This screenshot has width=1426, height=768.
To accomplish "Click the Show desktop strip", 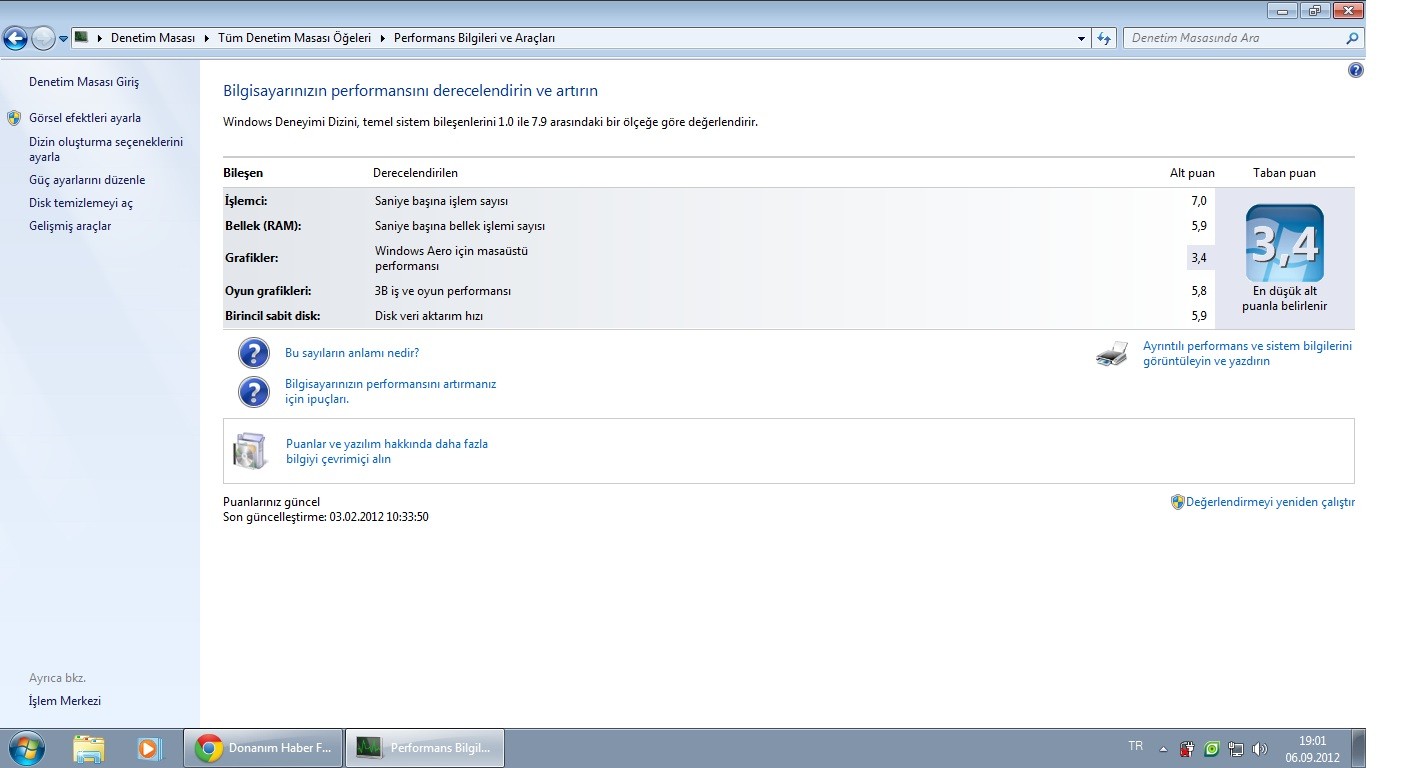I will (x=1358, y=748).
